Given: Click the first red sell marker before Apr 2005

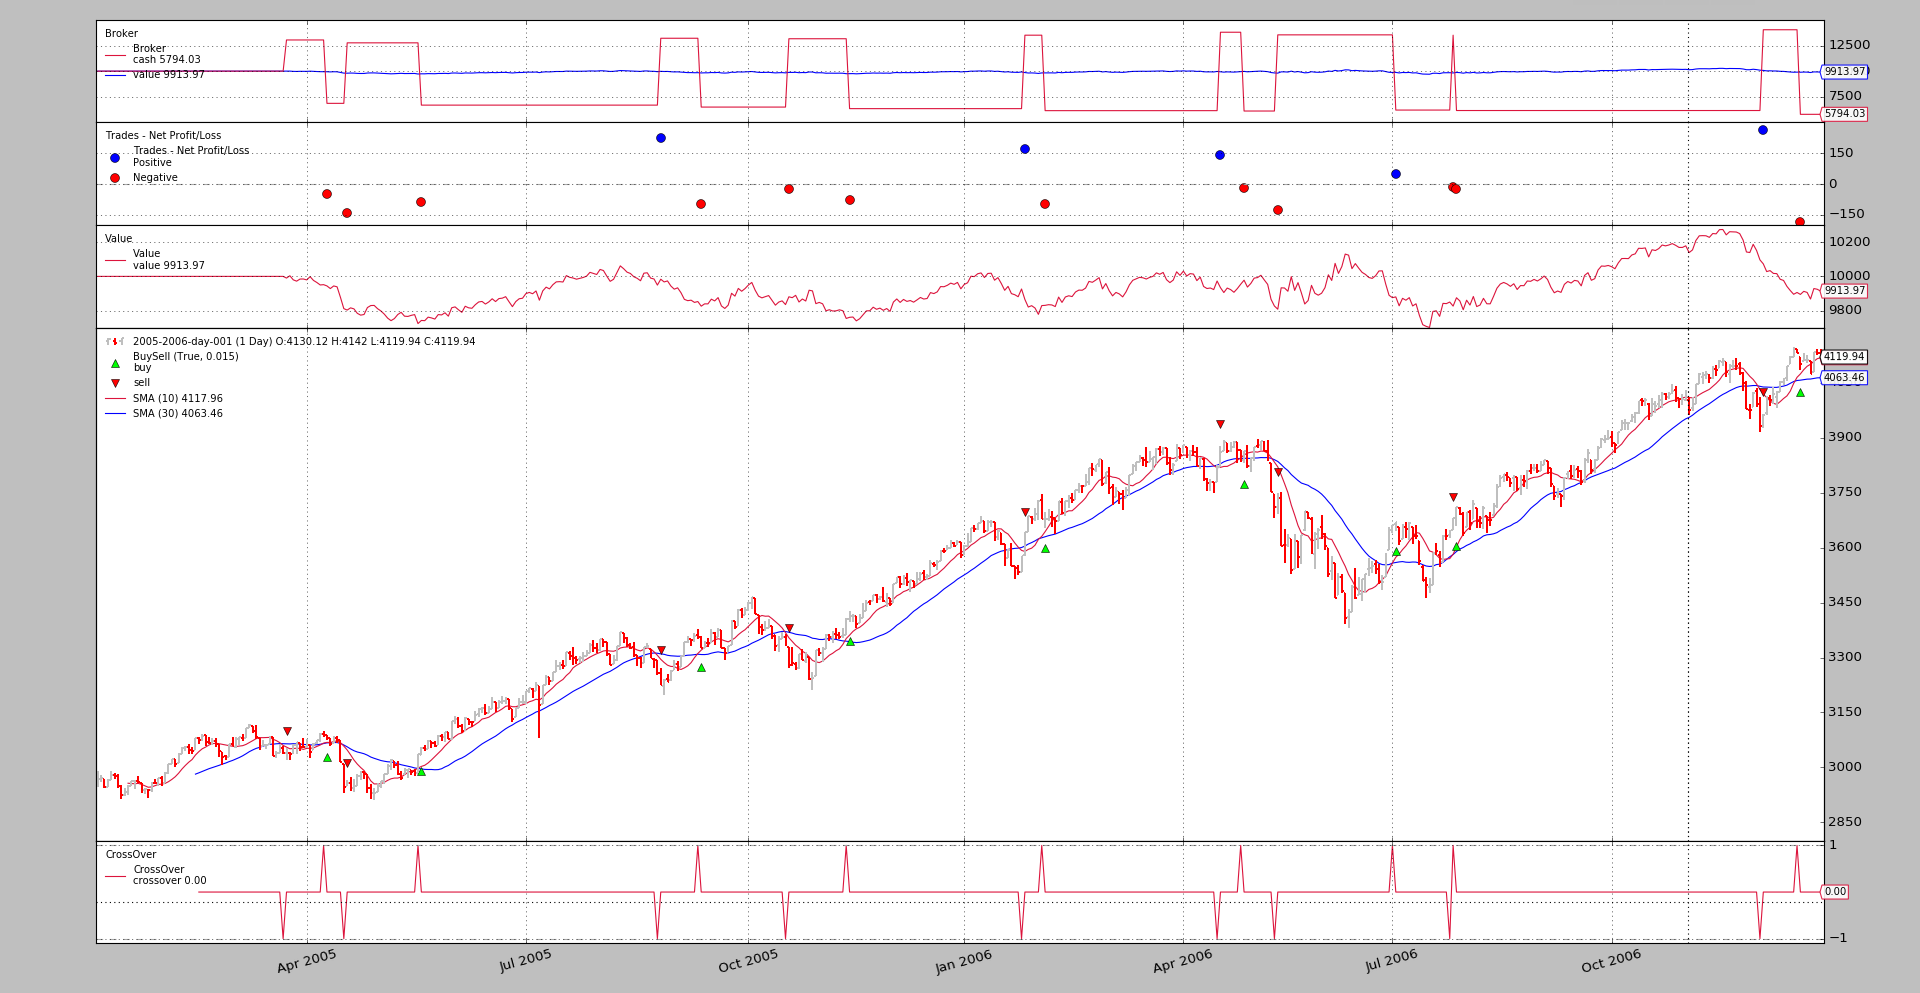Looking at the screenshot, I should click(287, 732).
